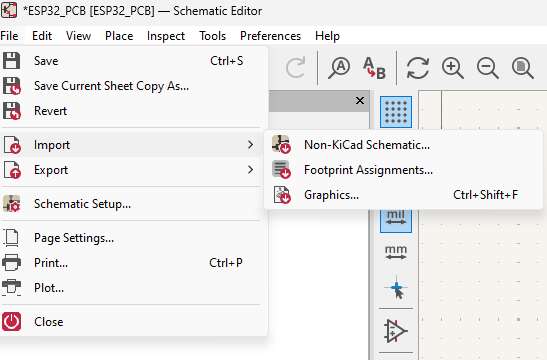Click the Footprint Assignments list icon
The height and width of the screenshot is (360, 547).
point(281,170)
